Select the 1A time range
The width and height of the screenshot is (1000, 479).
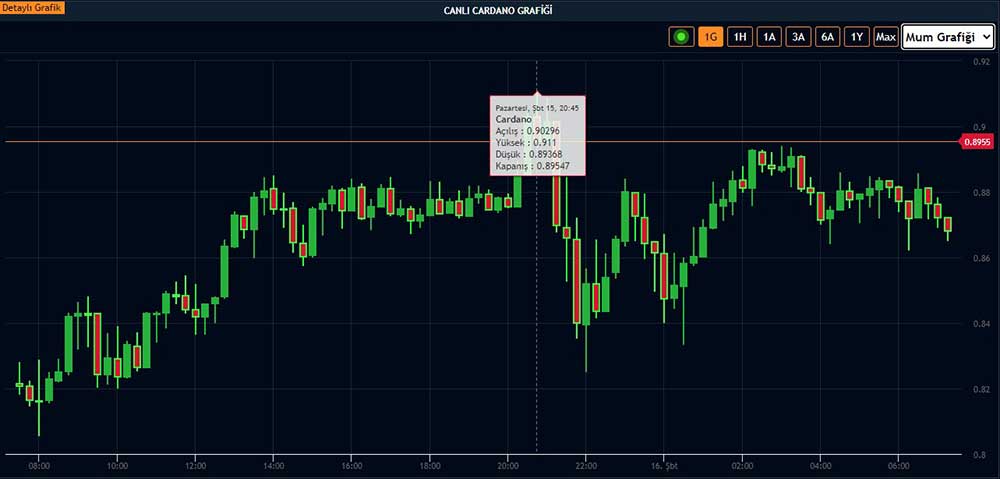(769, 37)
